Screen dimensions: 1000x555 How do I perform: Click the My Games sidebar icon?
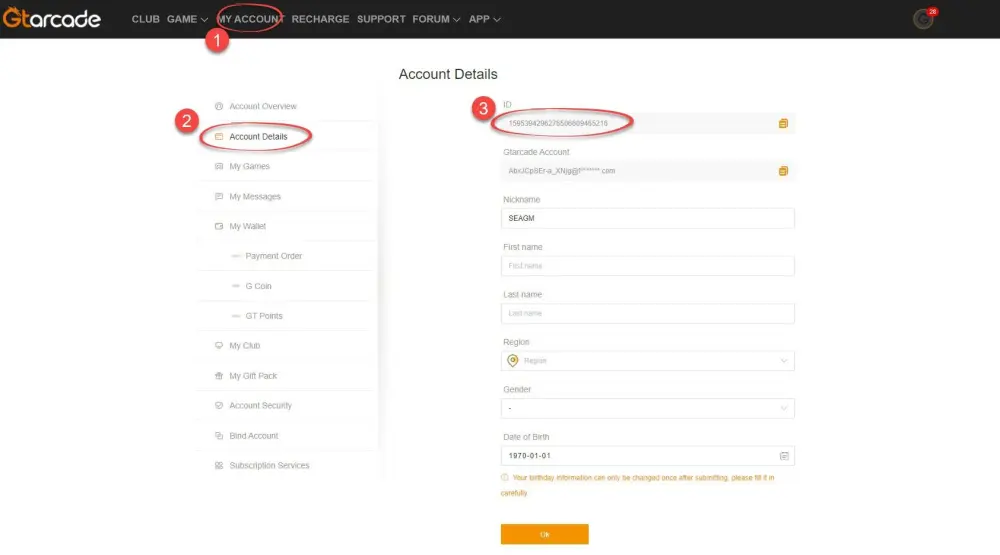(219, 166)
